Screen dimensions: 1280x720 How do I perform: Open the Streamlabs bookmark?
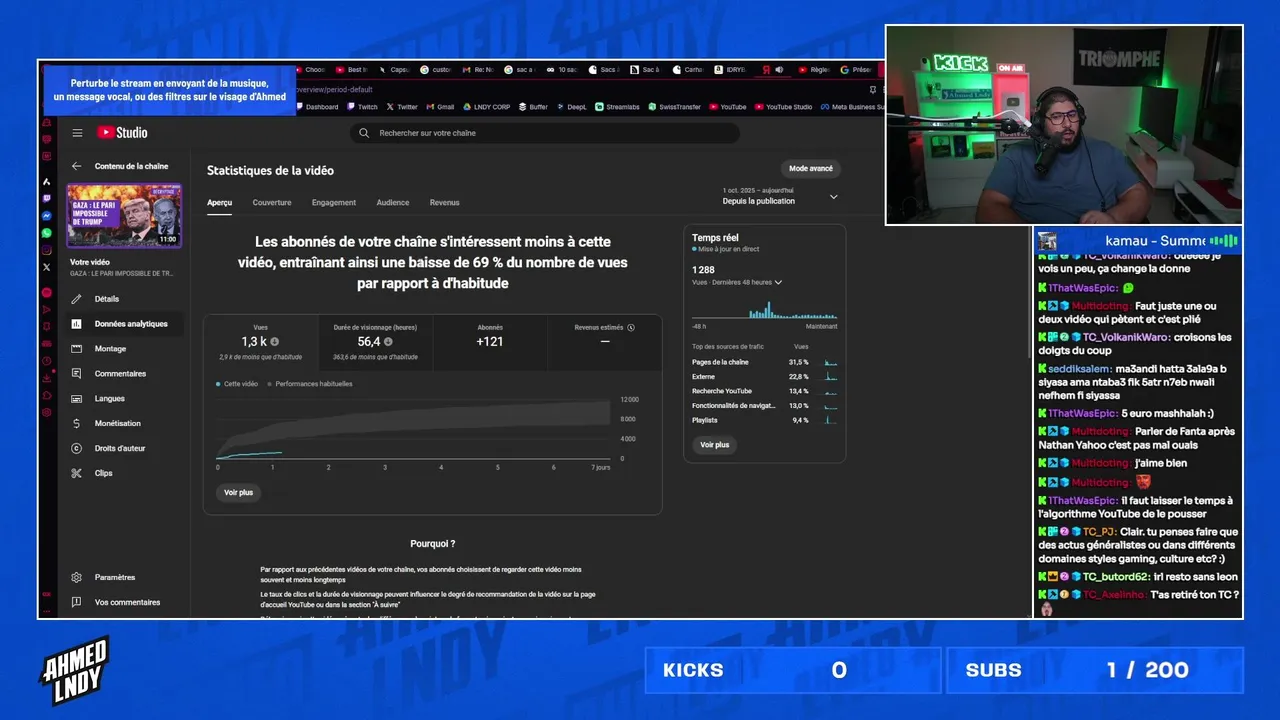(618, 107)
